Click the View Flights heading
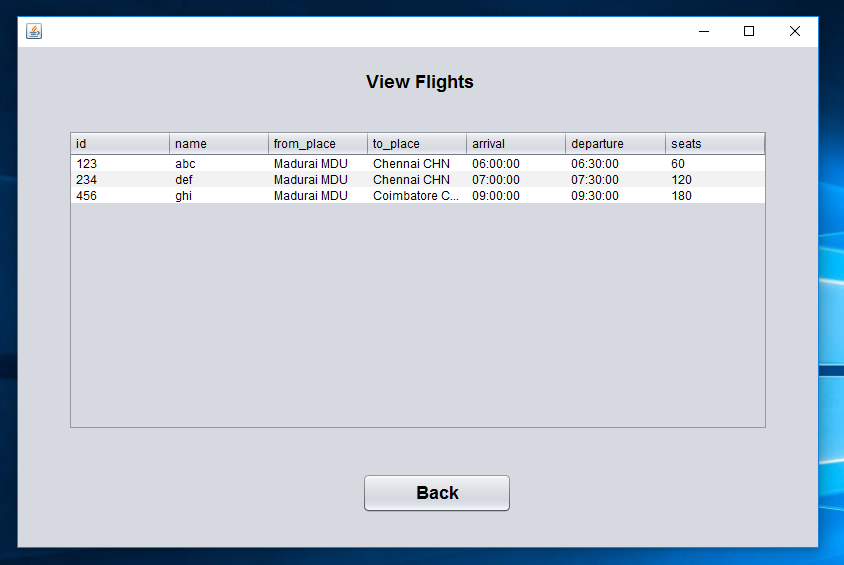Viewport: 844px width, 565px height. click(x=420, y=82)
